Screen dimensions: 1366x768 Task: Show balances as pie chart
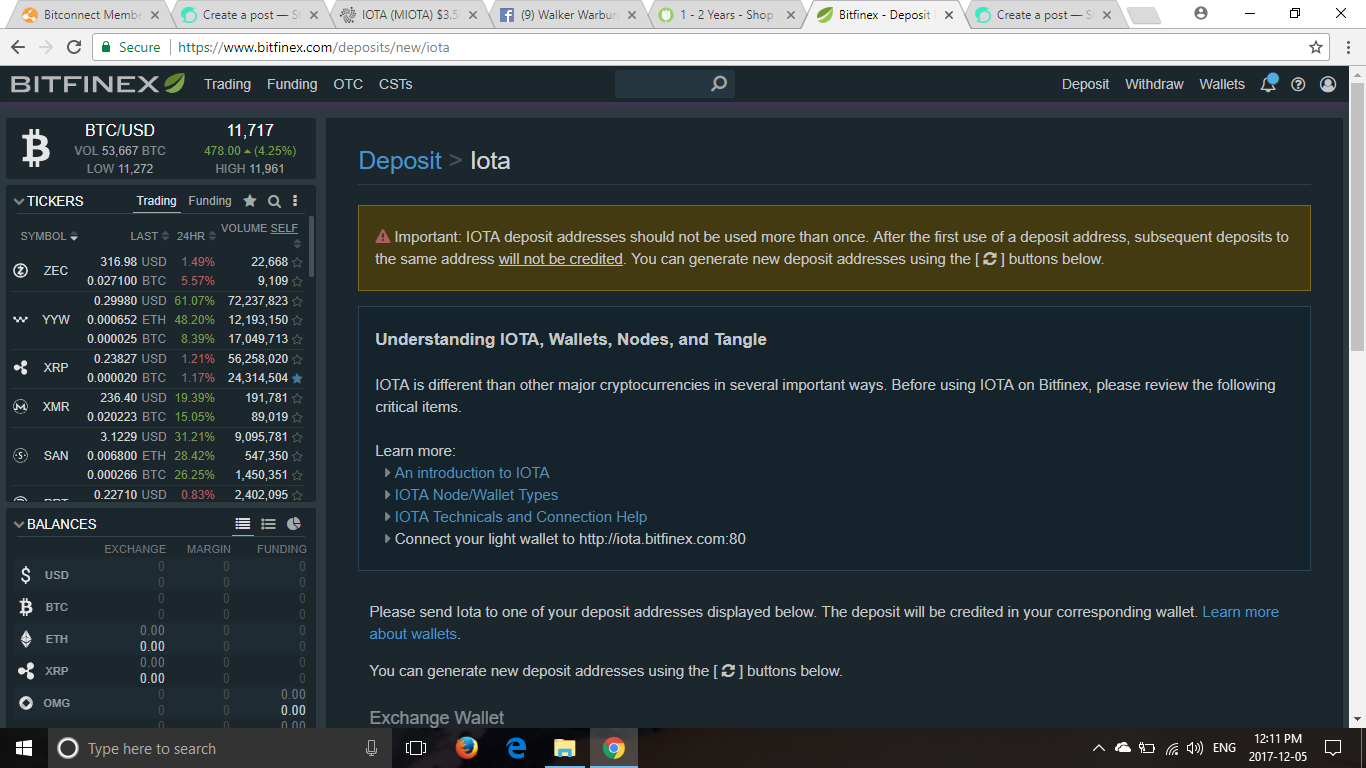(x=294, y=524)
